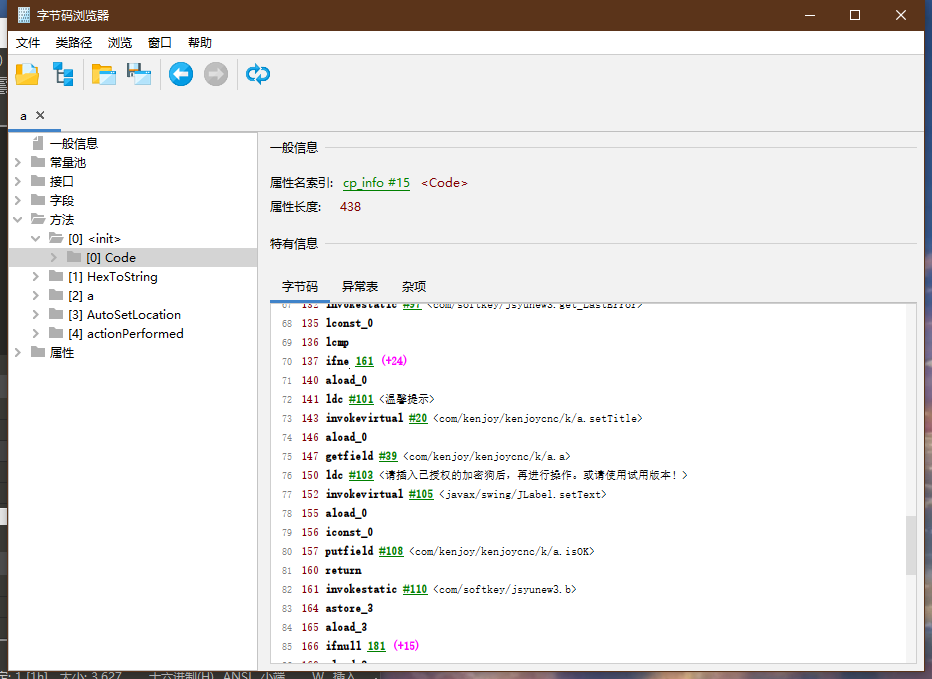This screenshot has height=679, width=932.
Task: Follow #20 setTitle constant link
Action: (x=418, y=418)
